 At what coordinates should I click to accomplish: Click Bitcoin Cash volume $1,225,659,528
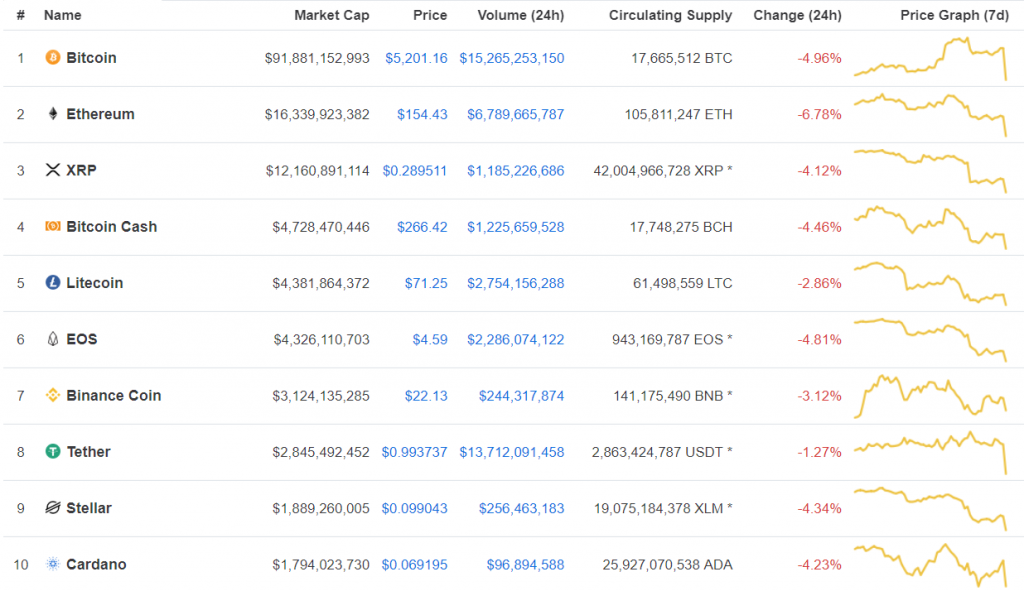(x=515, y=227)
